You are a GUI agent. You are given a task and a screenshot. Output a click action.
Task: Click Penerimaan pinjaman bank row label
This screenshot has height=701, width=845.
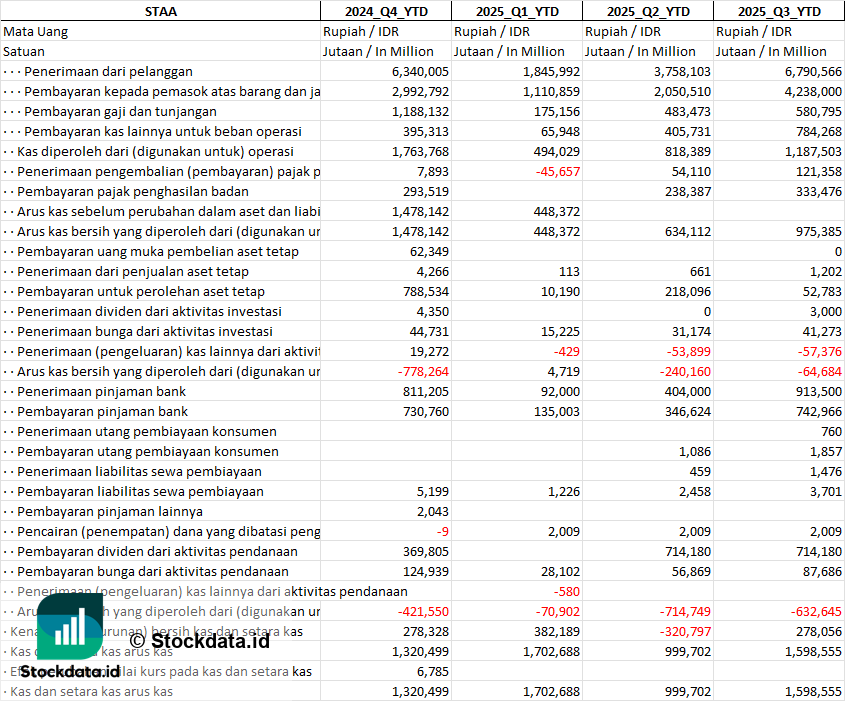[x=101, y=392]
